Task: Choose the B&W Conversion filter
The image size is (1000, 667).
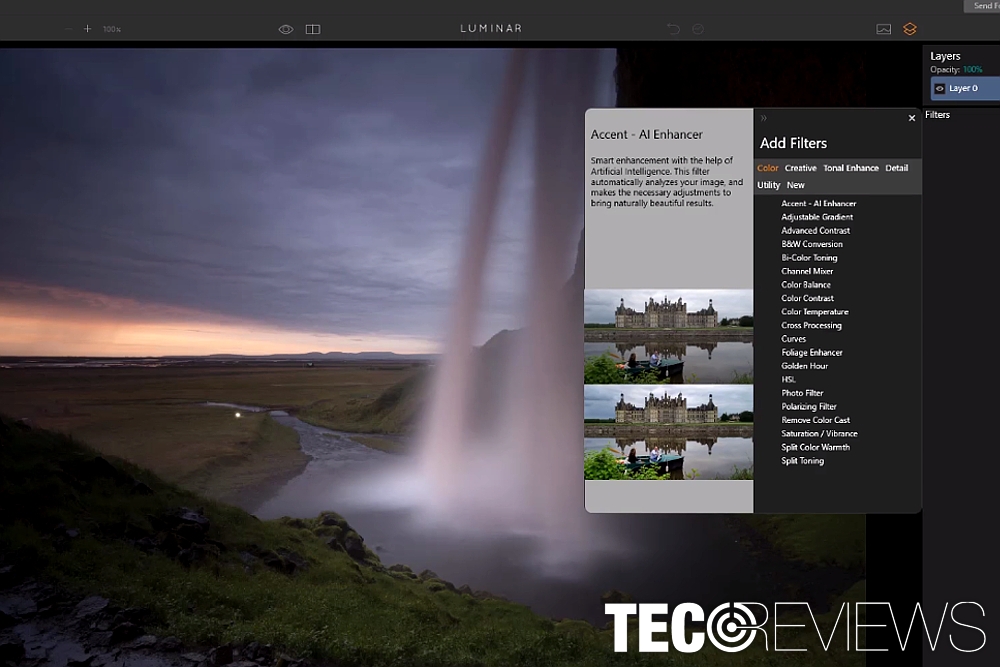Action: (812, 244)
